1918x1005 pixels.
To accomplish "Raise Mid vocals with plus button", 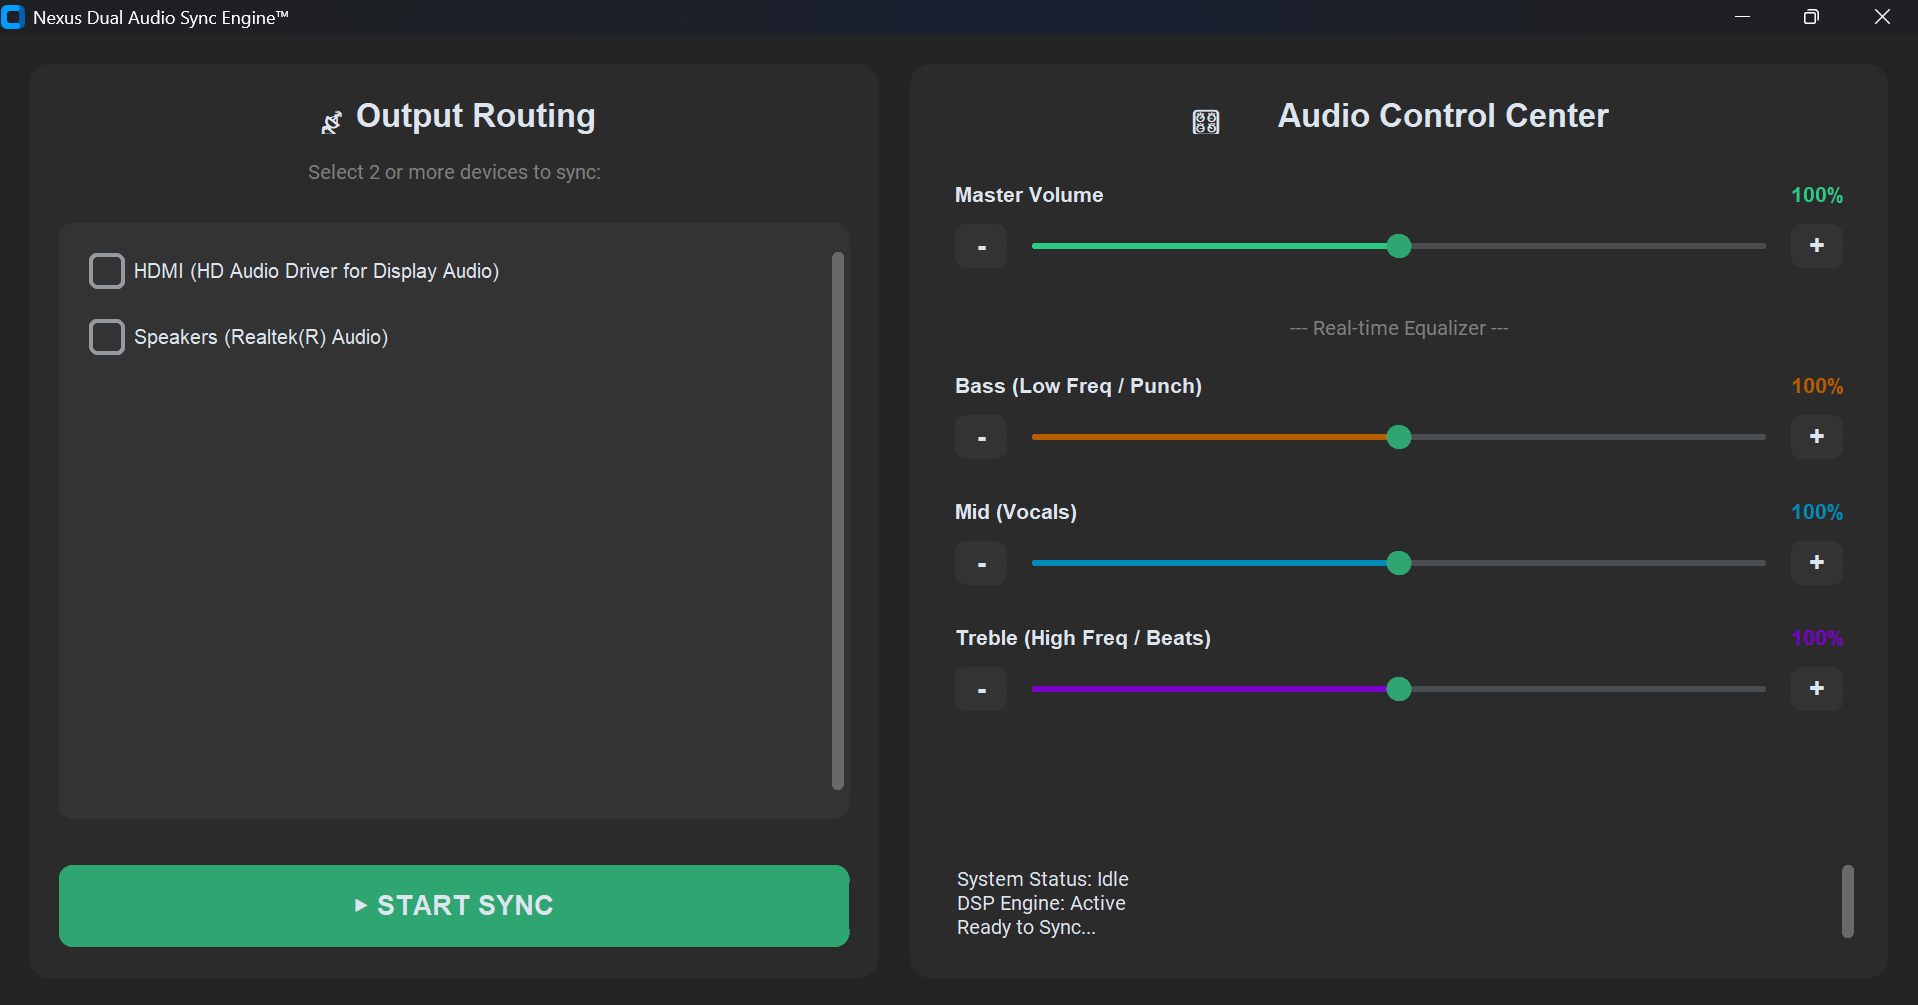I will pos(1817,563).
